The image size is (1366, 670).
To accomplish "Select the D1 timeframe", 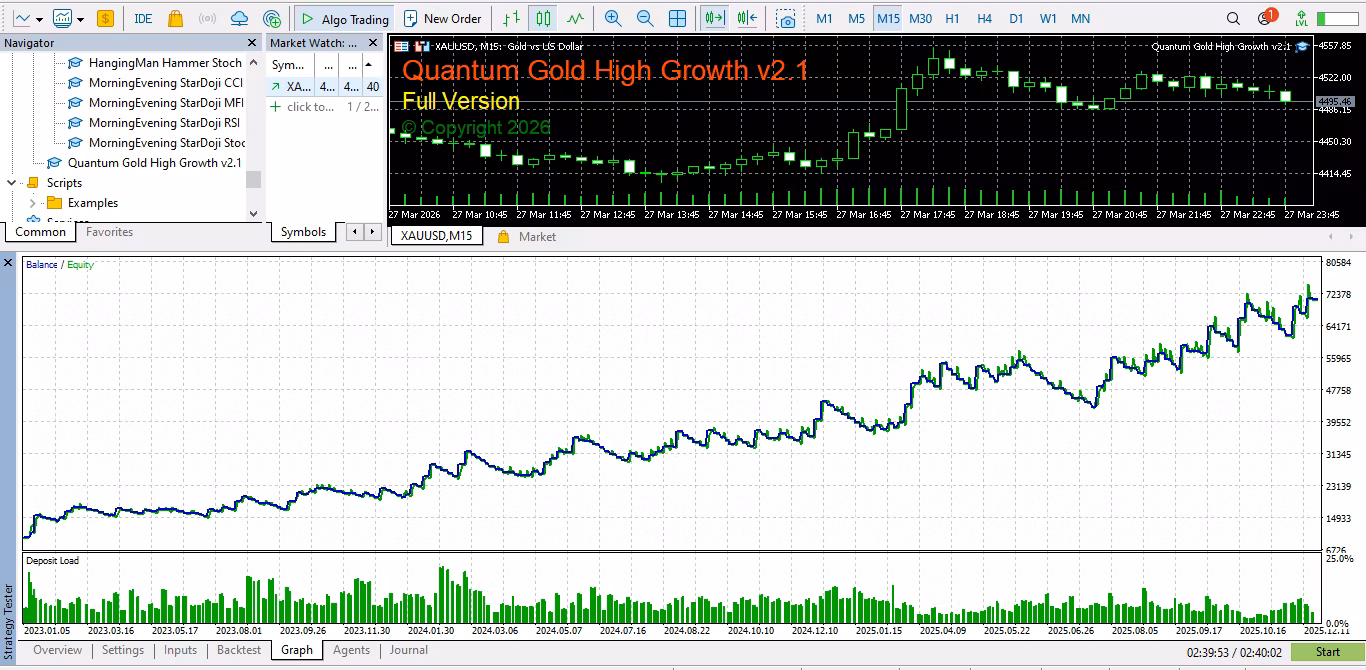I will point(1016,18).
